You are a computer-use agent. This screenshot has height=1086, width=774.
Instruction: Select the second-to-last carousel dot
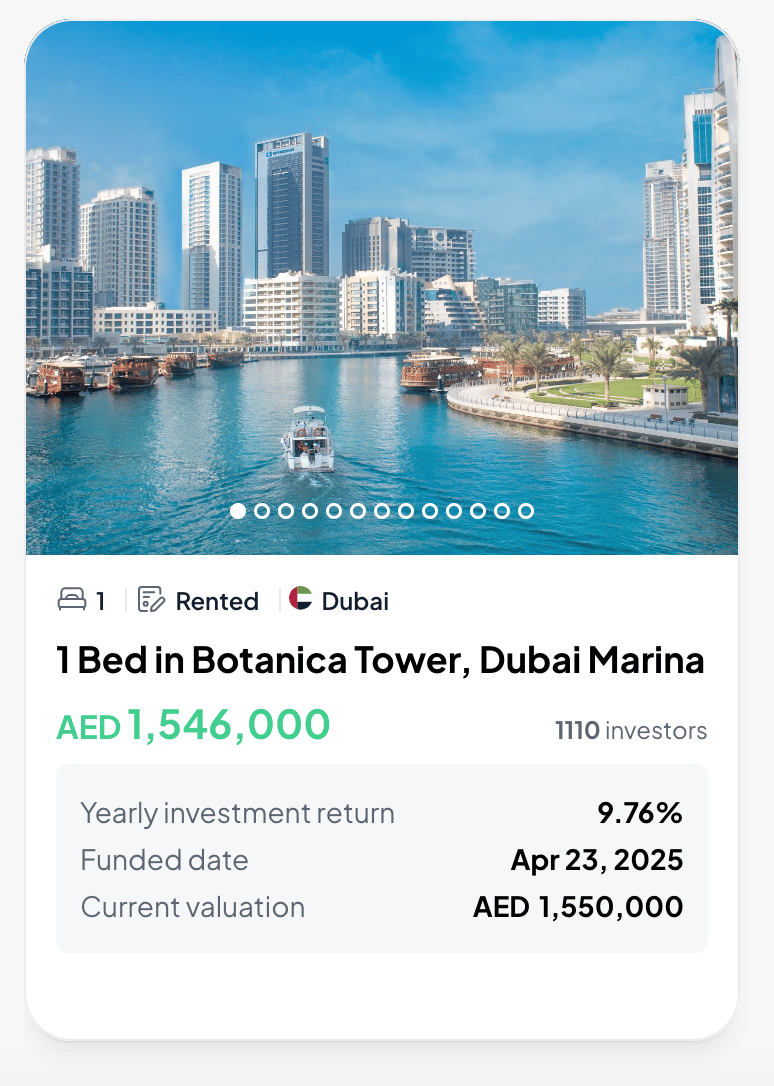click(502, 511)
